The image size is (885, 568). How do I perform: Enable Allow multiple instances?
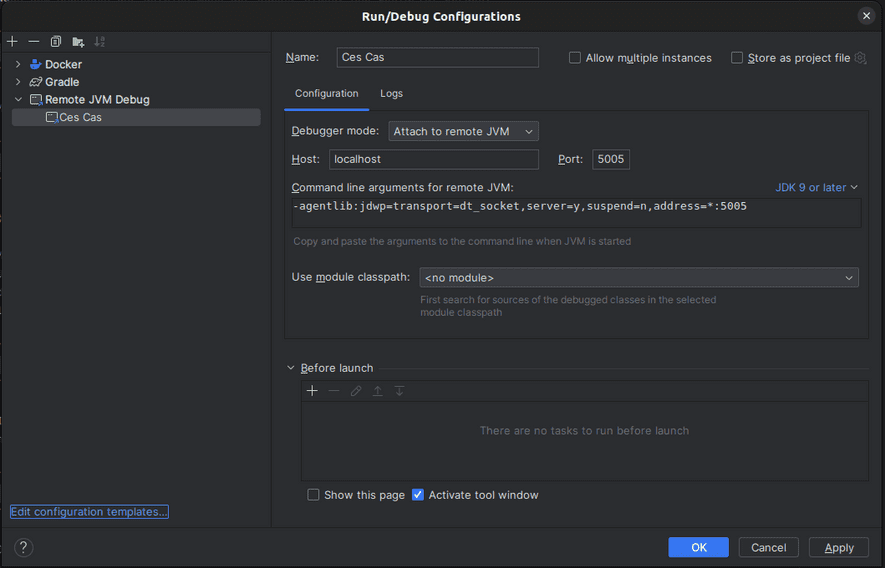[x=575, y=58]
